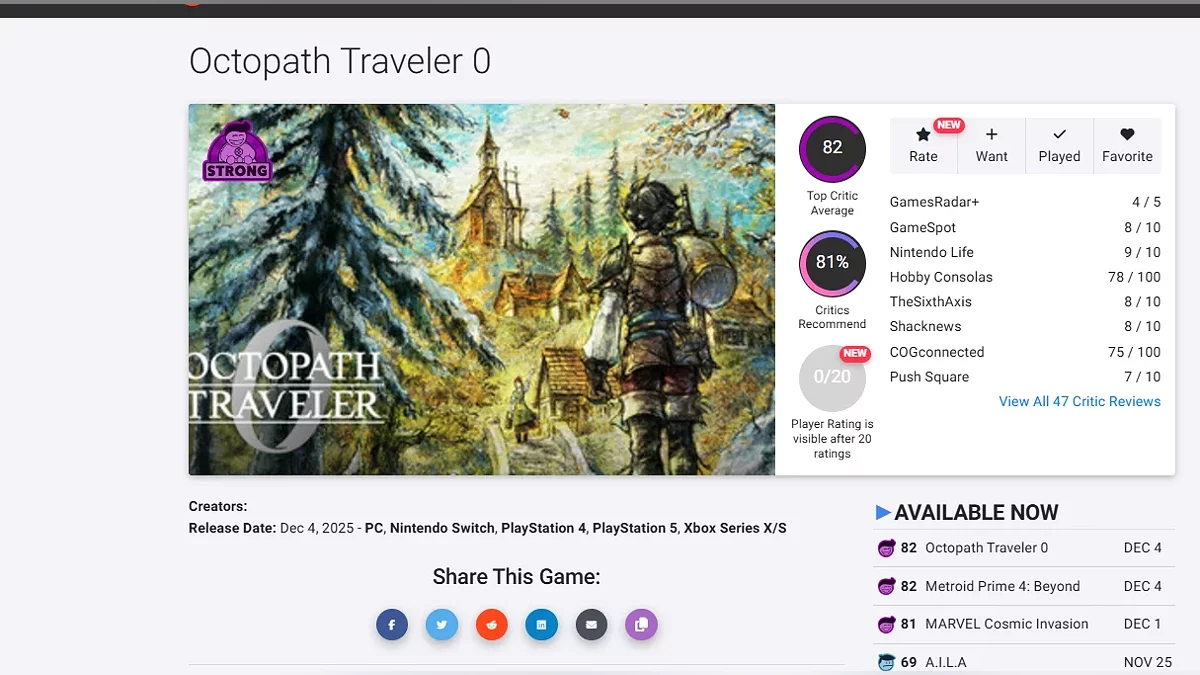Mark the game as Played
Image resolution: width=1200 pixels, height=675 pixels.
(1059, 146)
